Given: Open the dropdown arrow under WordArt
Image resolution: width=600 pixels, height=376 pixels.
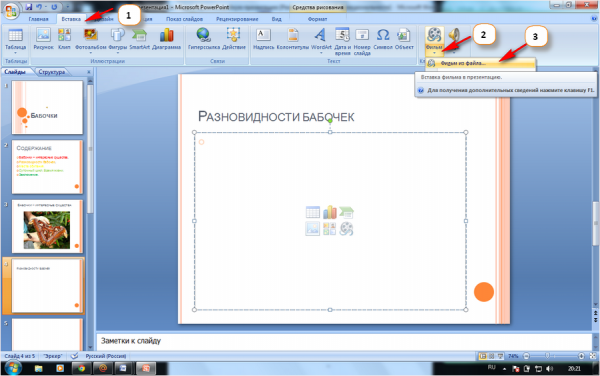Looking at the screenshot, I should [x=321, y=52].
